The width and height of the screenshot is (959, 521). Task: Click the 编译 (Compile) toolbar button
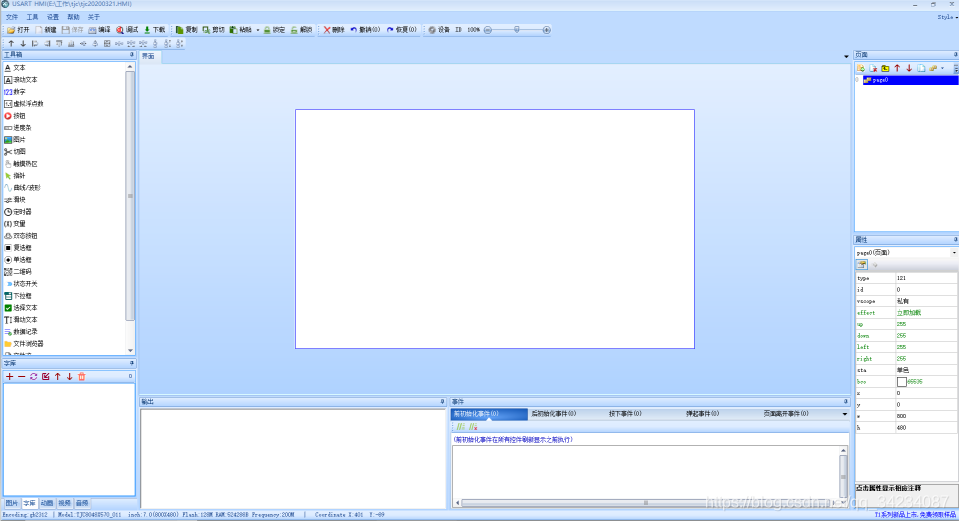(99, 29)
